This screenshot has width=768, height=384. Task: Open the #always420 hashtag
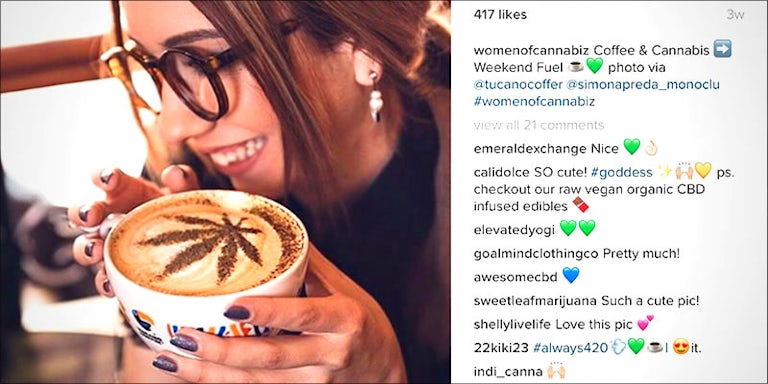(571, 348)
